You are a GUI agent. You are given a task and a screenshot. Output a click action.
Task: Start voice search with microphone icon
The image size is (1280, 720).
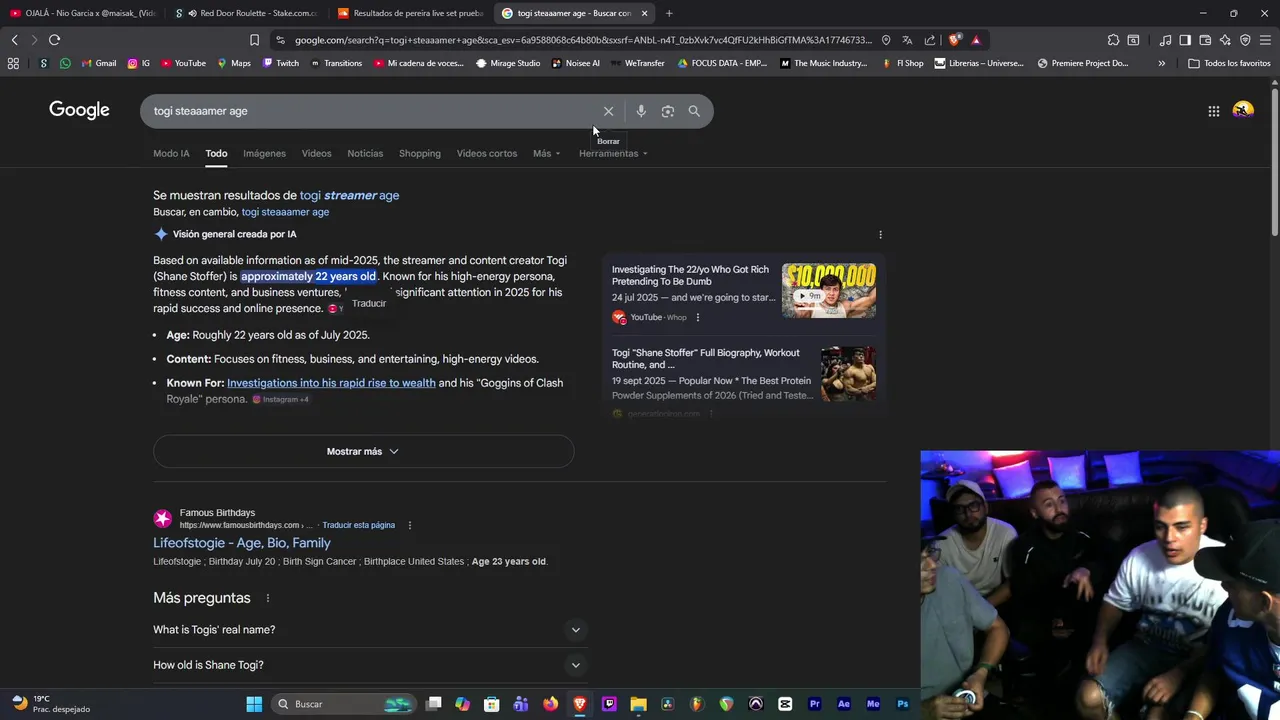[x=641, y=111]
